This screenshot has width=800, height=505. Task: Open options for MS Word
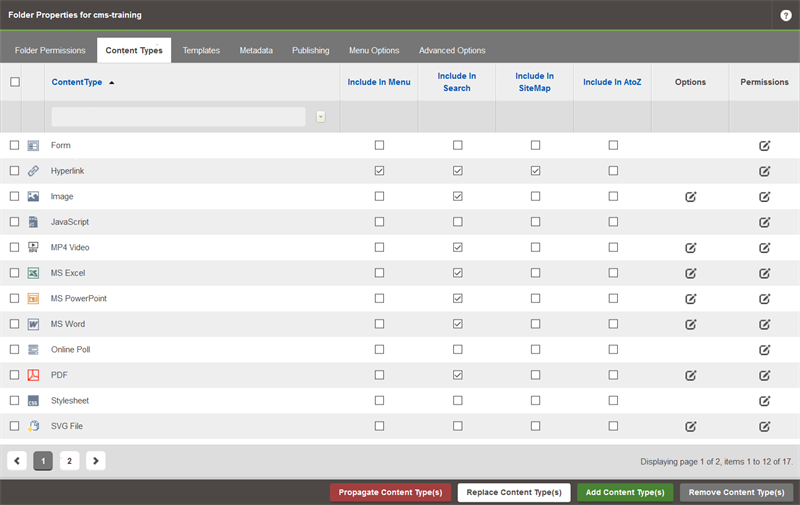point(690,324)
